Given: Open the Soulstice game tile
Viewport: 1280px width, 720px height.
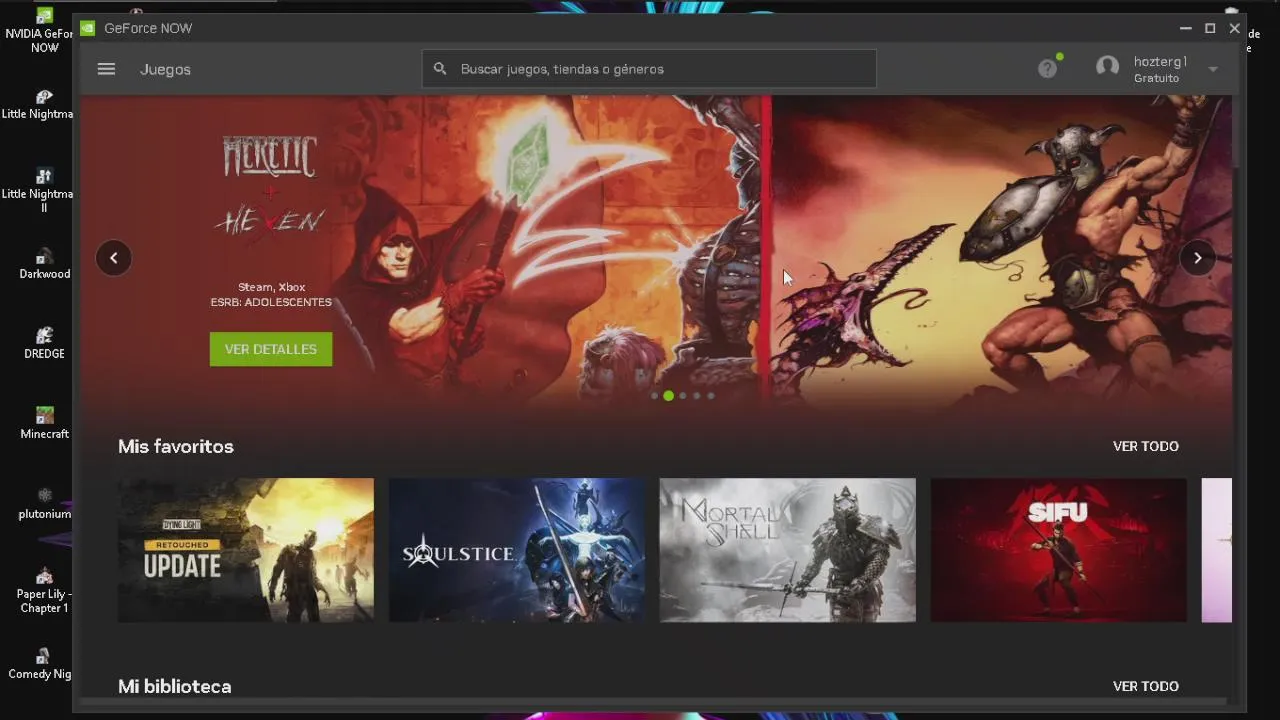Looking at the screenshot, I should tap(517, 550).
